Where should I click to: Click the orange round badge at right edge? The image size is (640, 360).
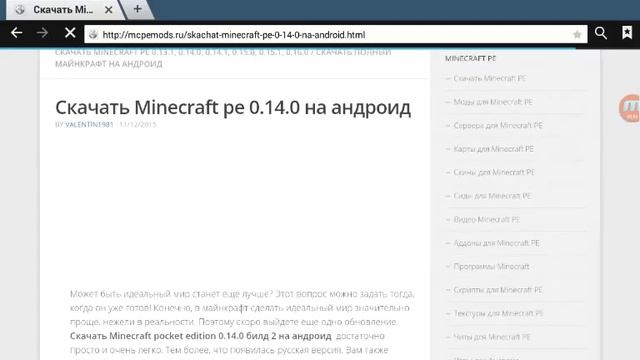pyautogui.click(x=630, y=108)
